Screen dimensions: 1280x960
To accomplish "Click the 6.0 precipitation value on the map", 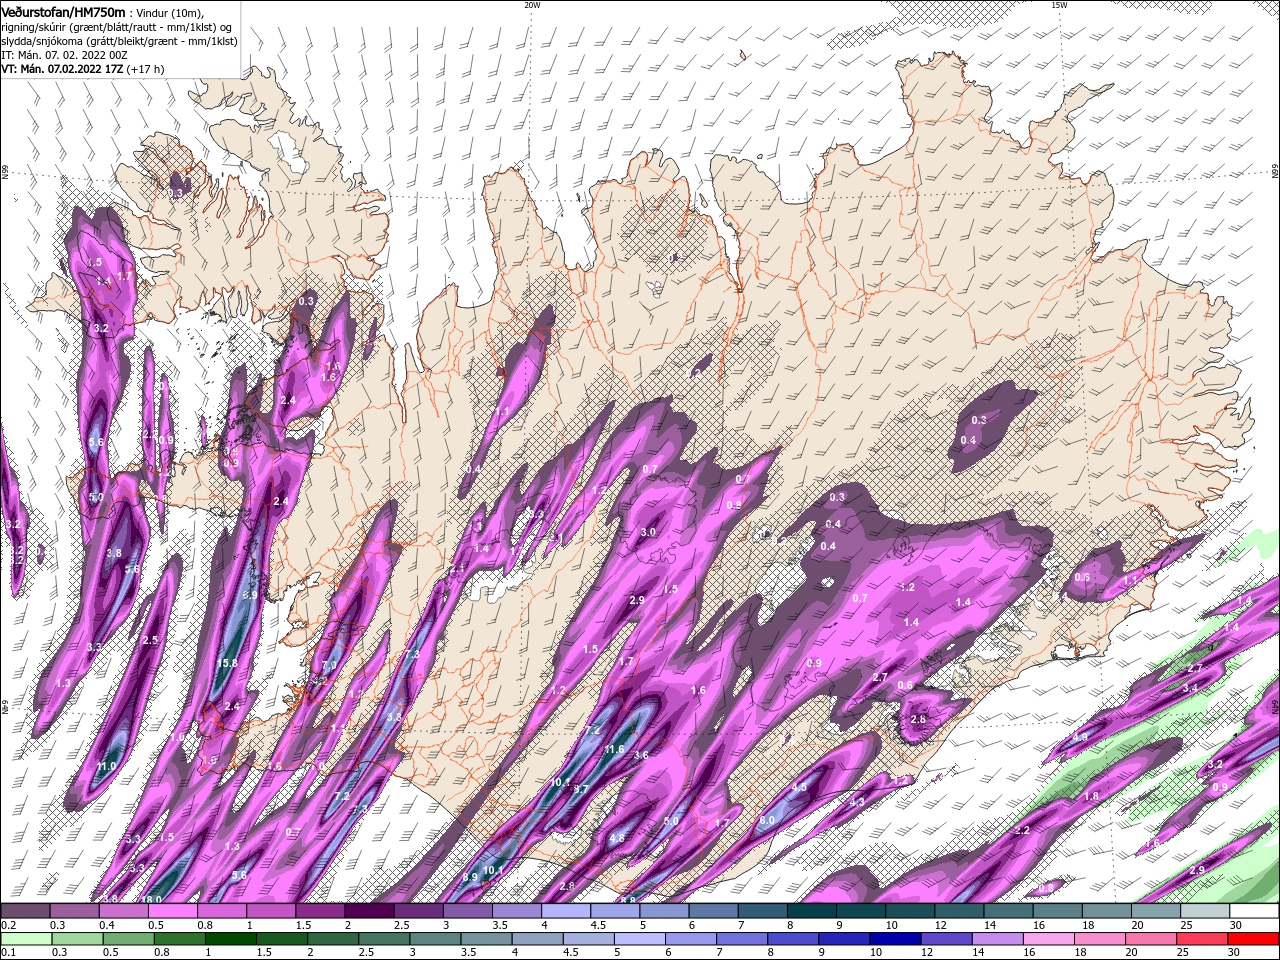I will coord(767,820).
